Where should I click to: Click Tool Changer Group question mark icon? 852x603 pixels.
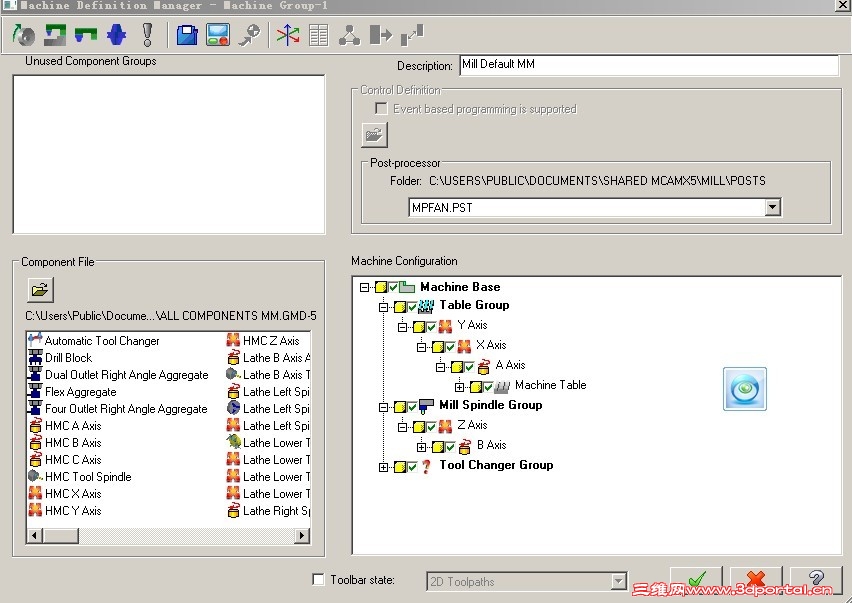click(427, 466)
